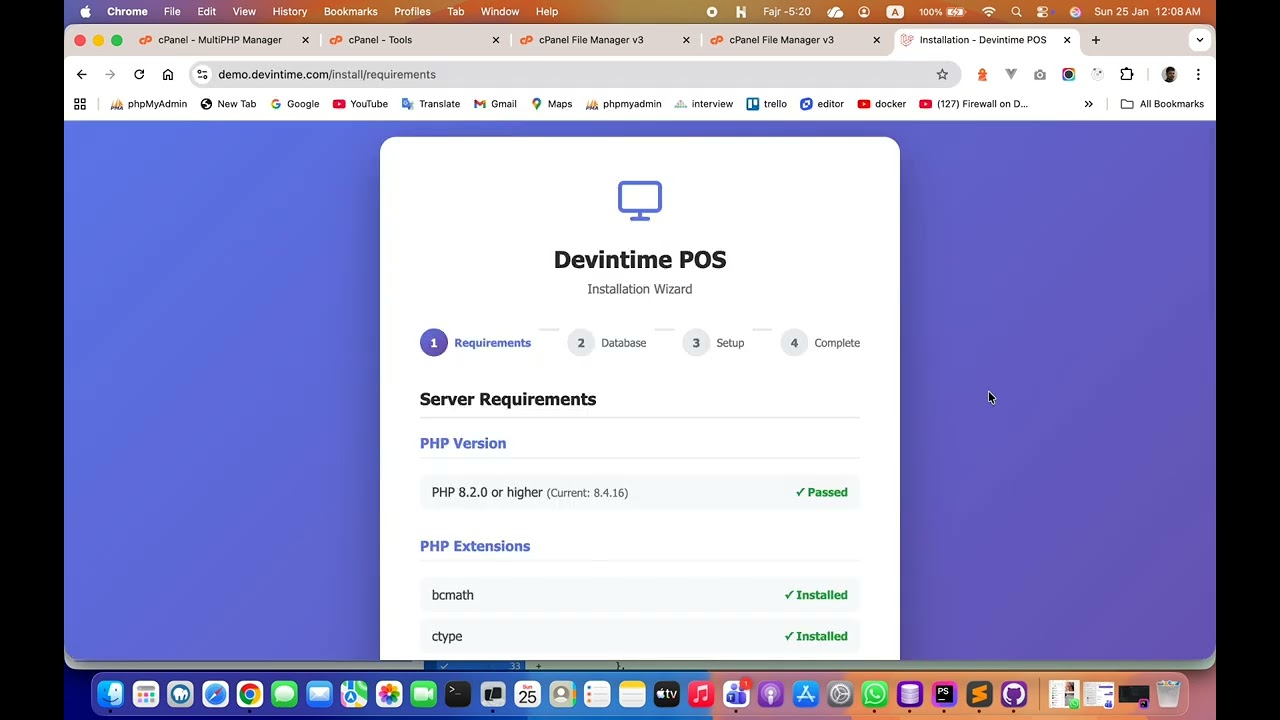Select wizard step 2 Database
This screenshot has height=720, width=1280.
click(607, 343)
